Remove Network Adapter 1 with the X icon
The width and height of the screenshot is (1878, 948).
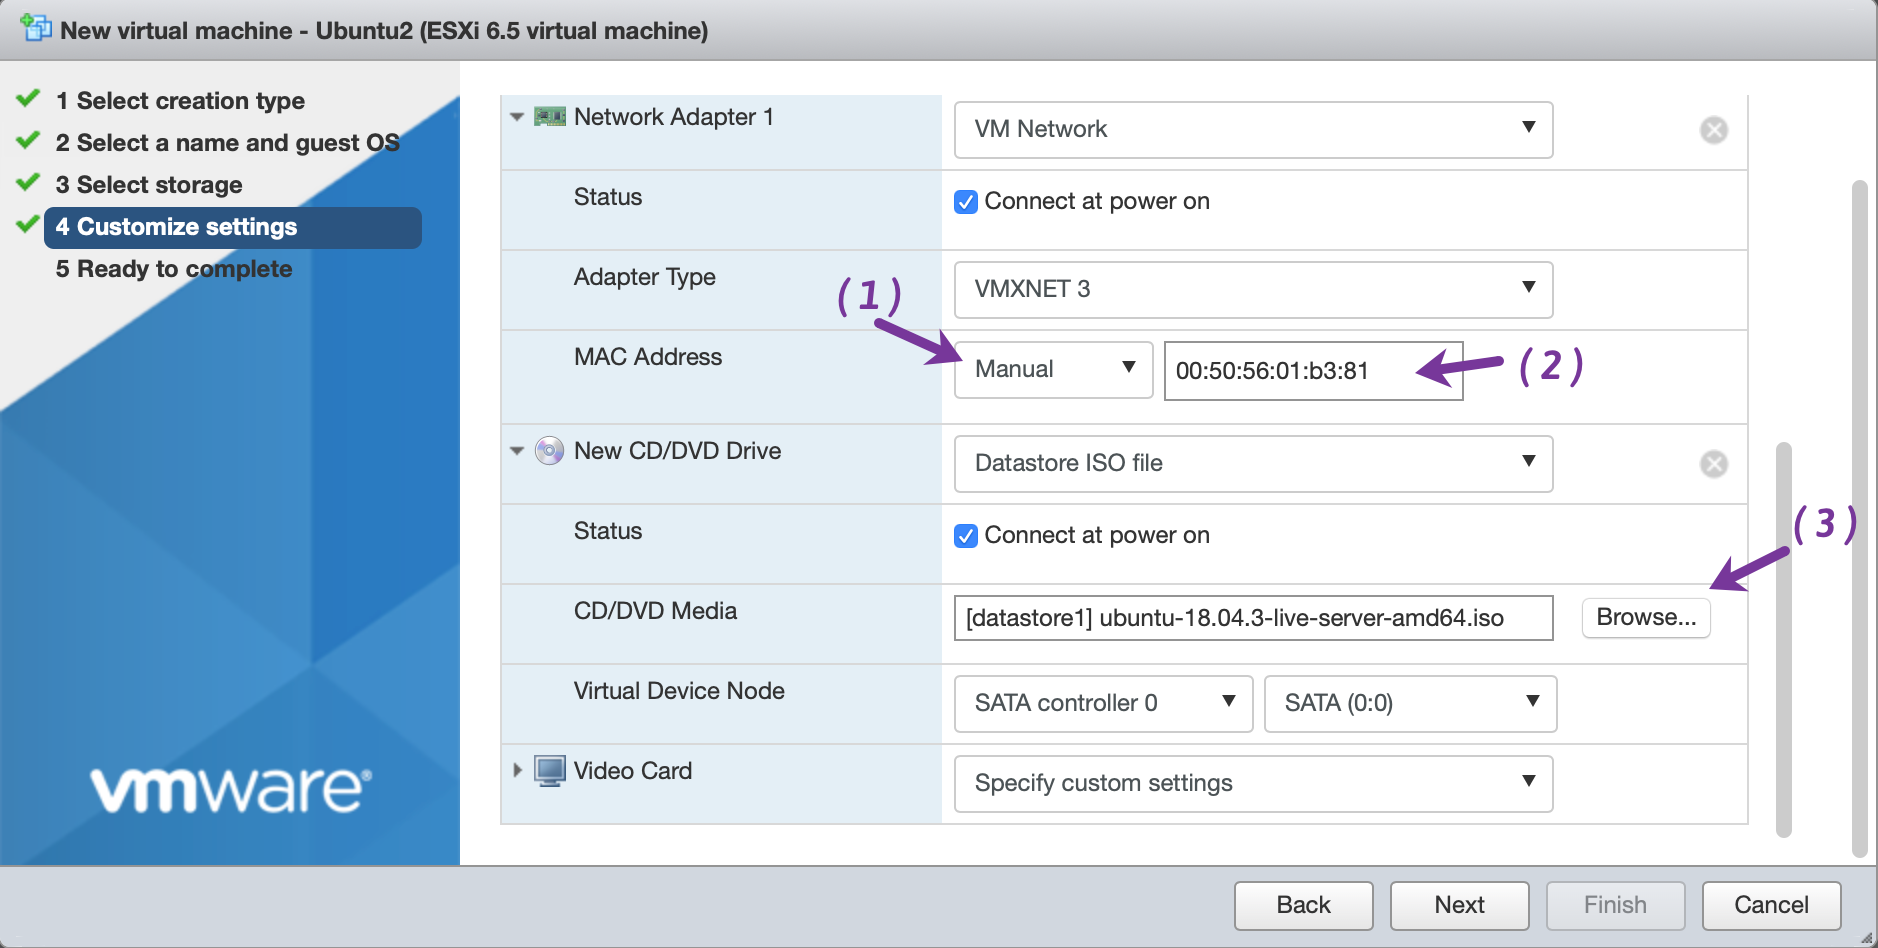[1713, 130]
